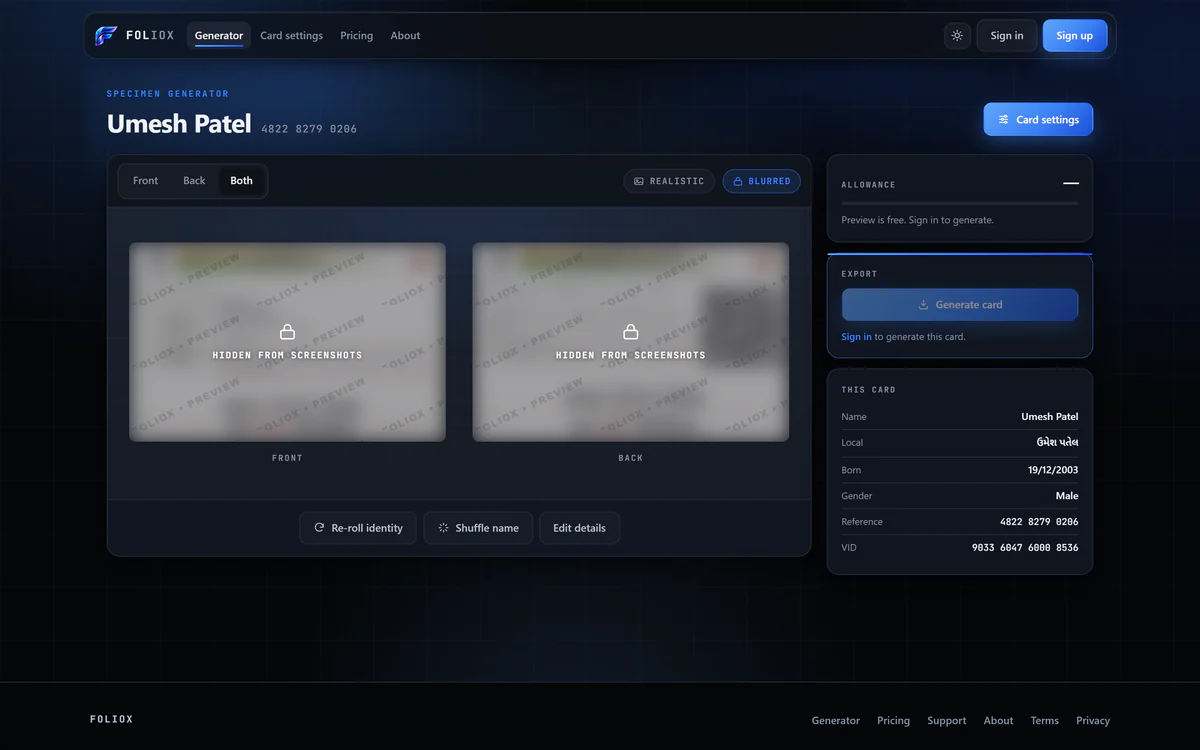The height and width of the screenshot is (750, 1200).
Task: Click the Edit details button
Action: (580, 528)
